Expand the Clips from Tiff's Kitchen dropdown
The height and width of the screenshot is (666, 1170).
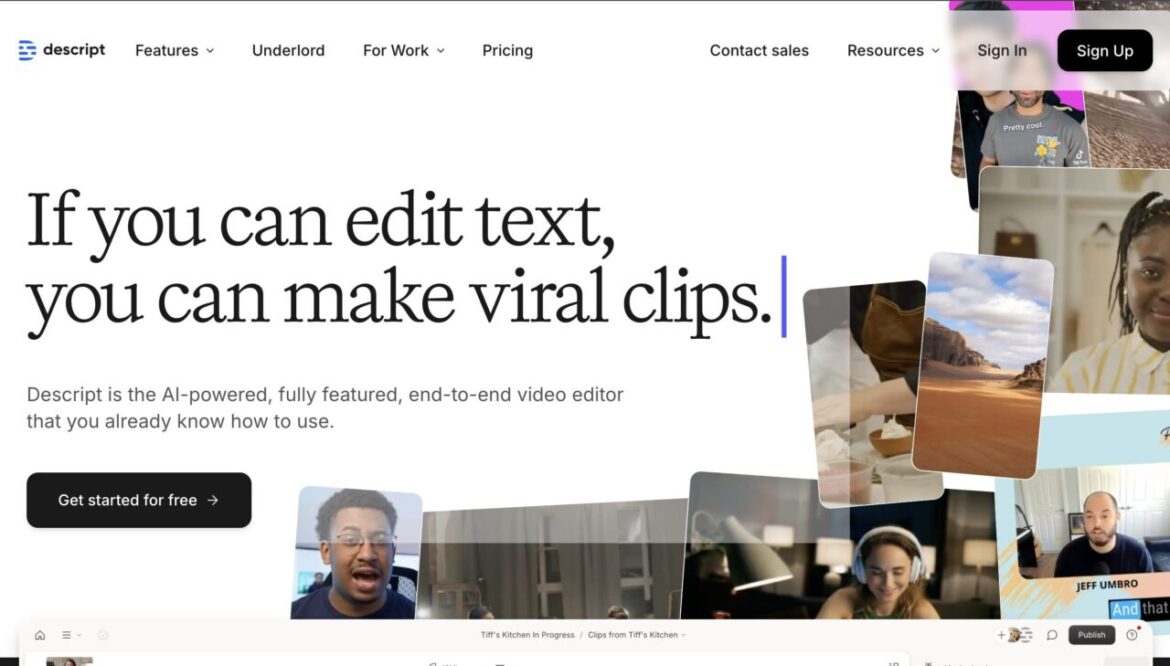637,635
